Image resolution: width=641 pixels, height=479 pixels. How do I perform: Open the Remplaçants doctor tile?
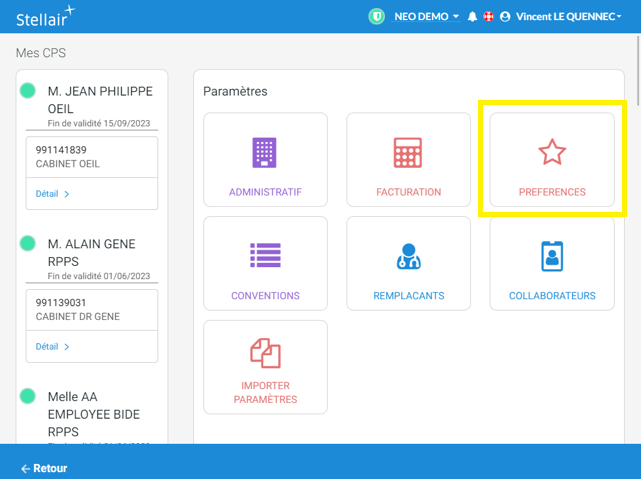408,264
